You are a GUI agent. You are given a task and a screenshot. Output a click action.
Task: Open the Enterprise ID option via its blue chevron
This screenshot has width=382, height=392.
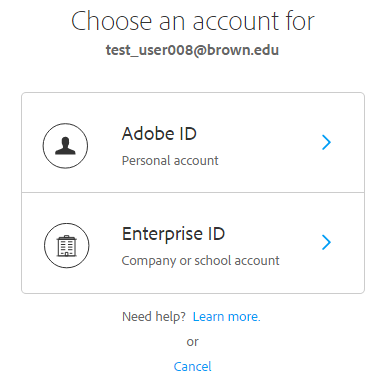[326, 242]
